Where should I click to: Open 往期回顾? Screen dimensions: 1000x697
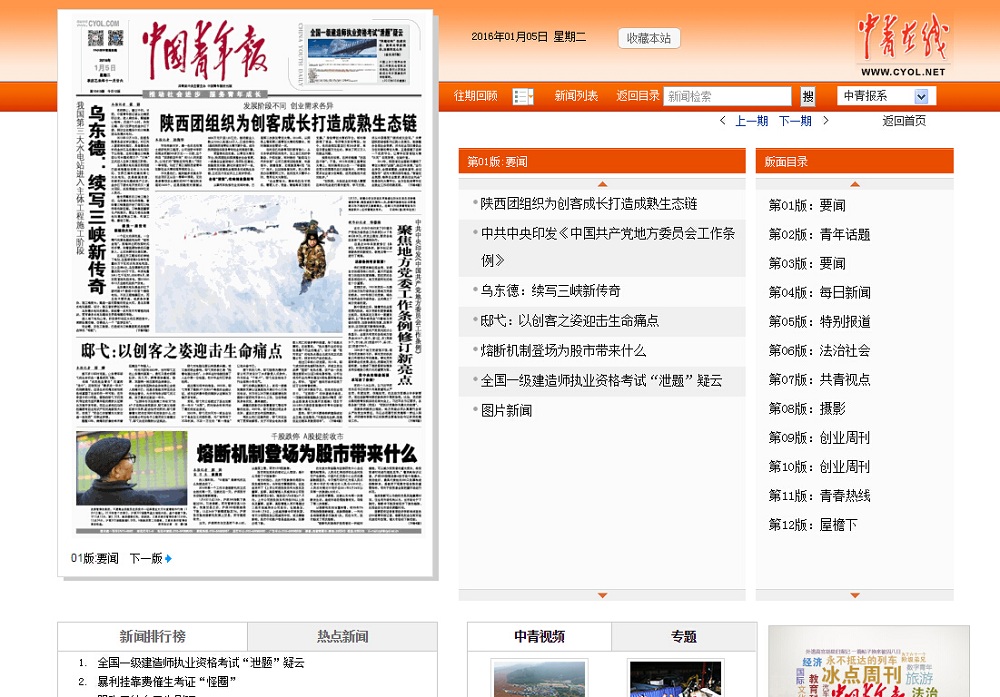(475, 96)
